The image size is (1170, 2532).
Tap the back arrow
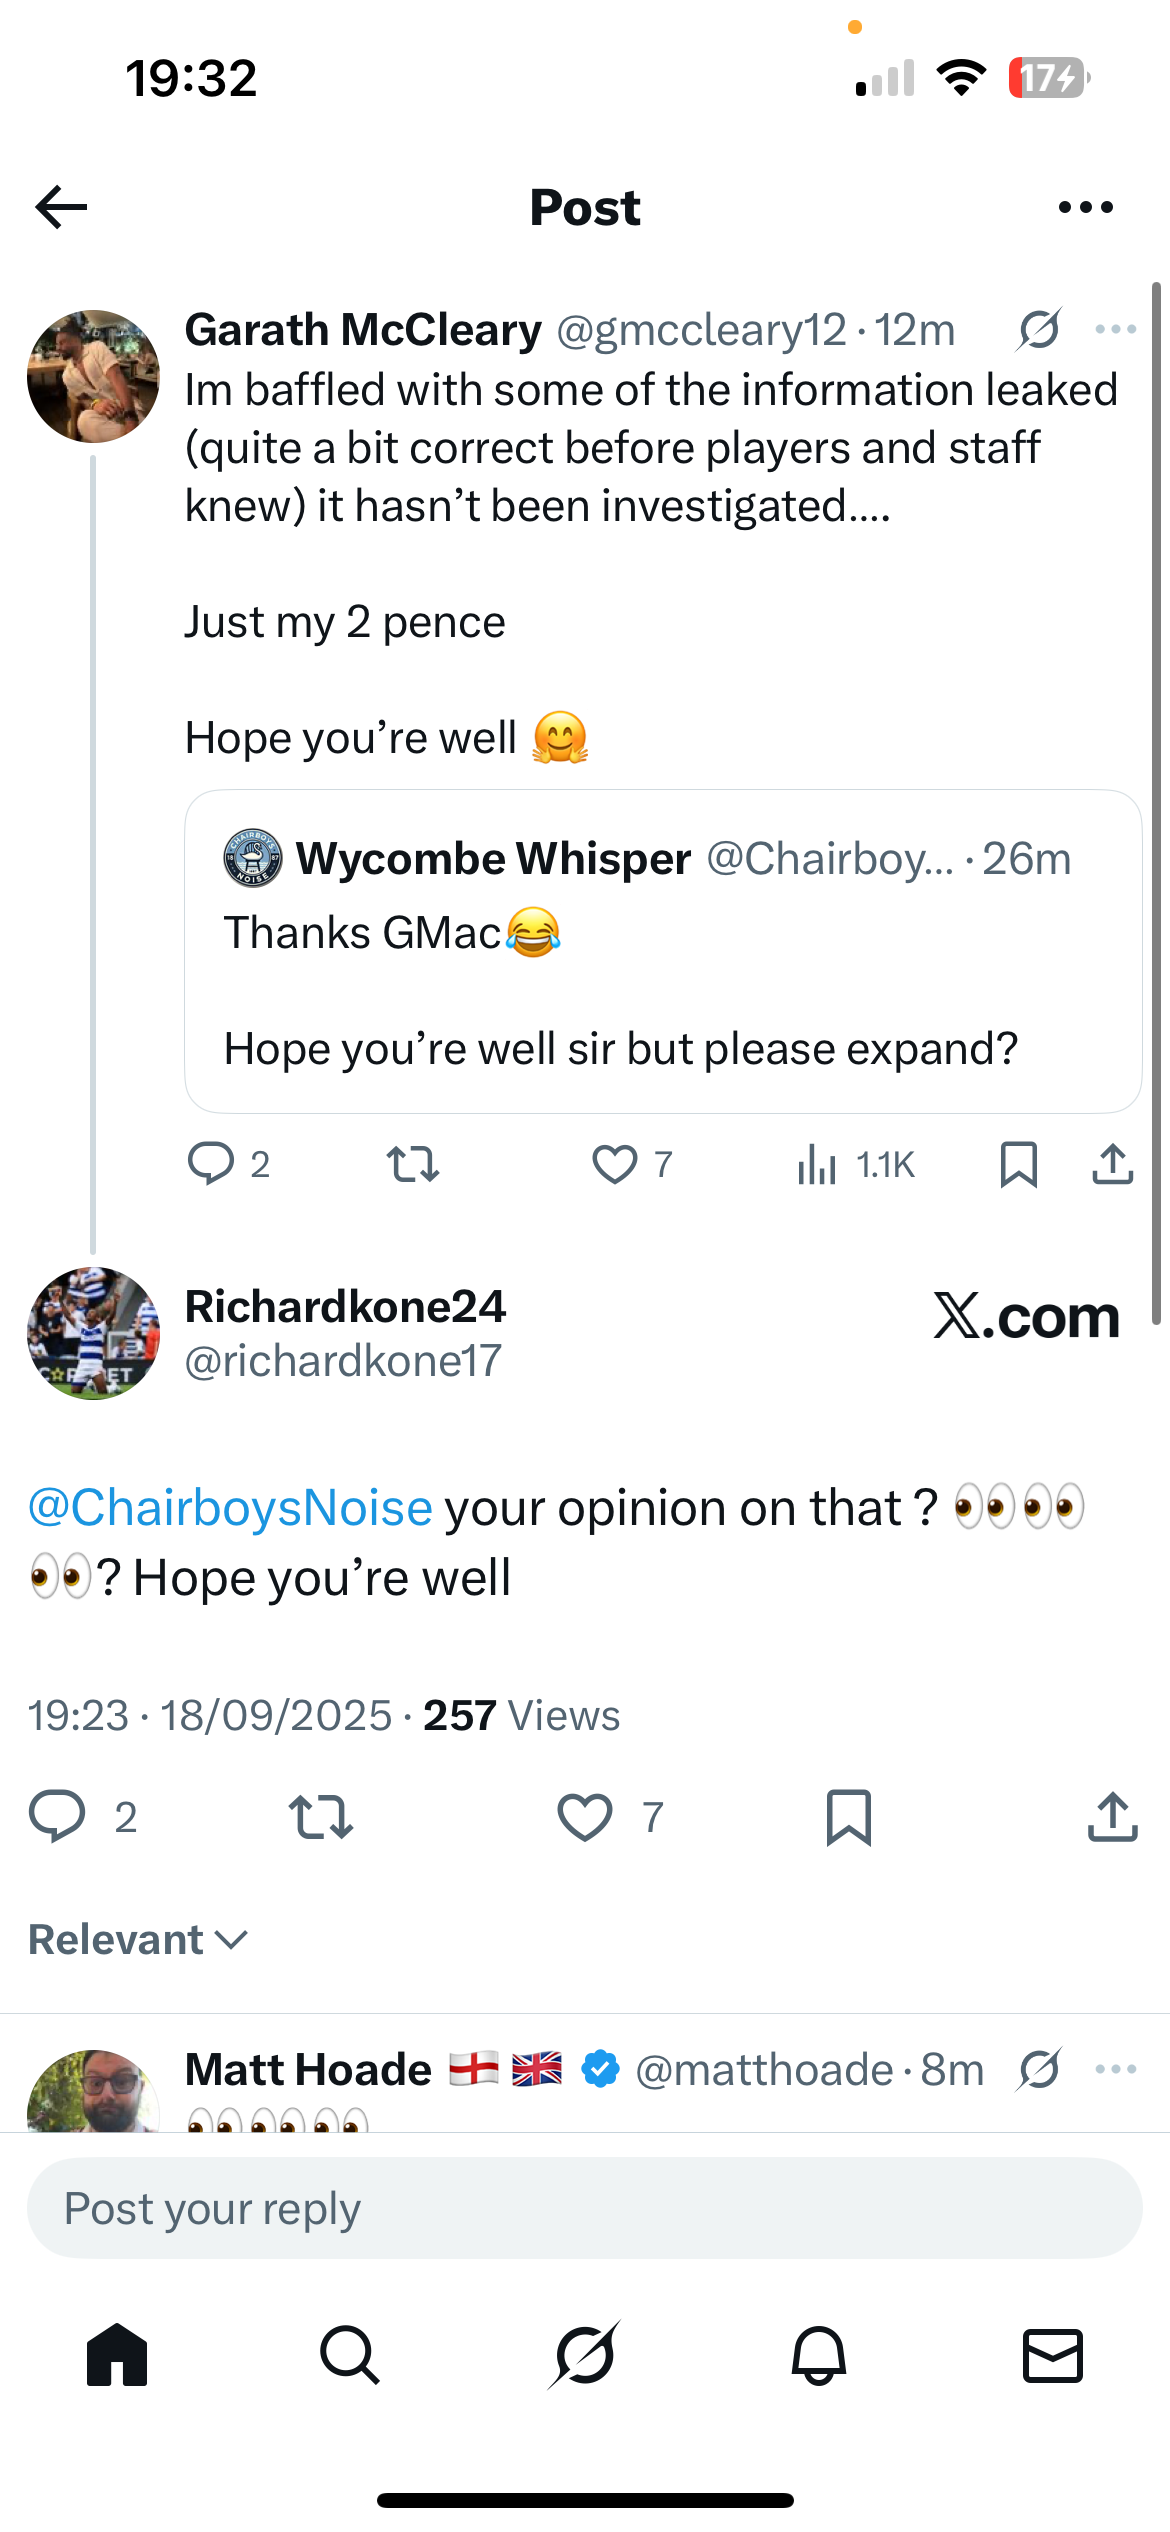tap(62, 207)
